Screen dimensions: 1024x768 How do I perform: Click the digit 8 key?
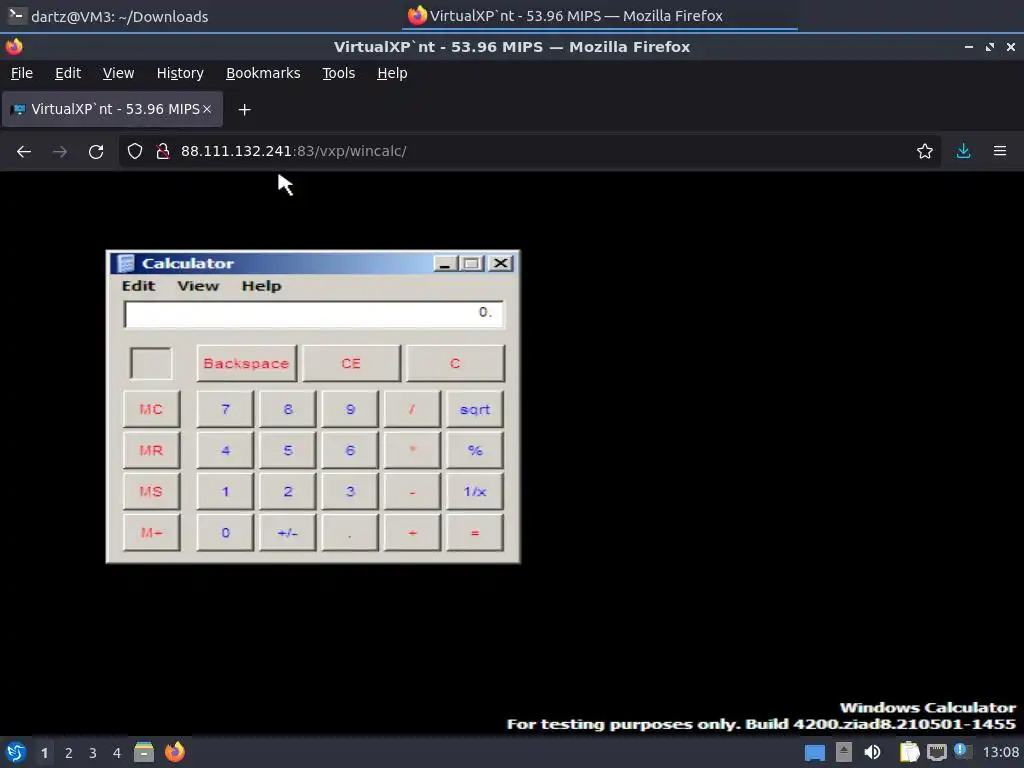tap(287, 409)
